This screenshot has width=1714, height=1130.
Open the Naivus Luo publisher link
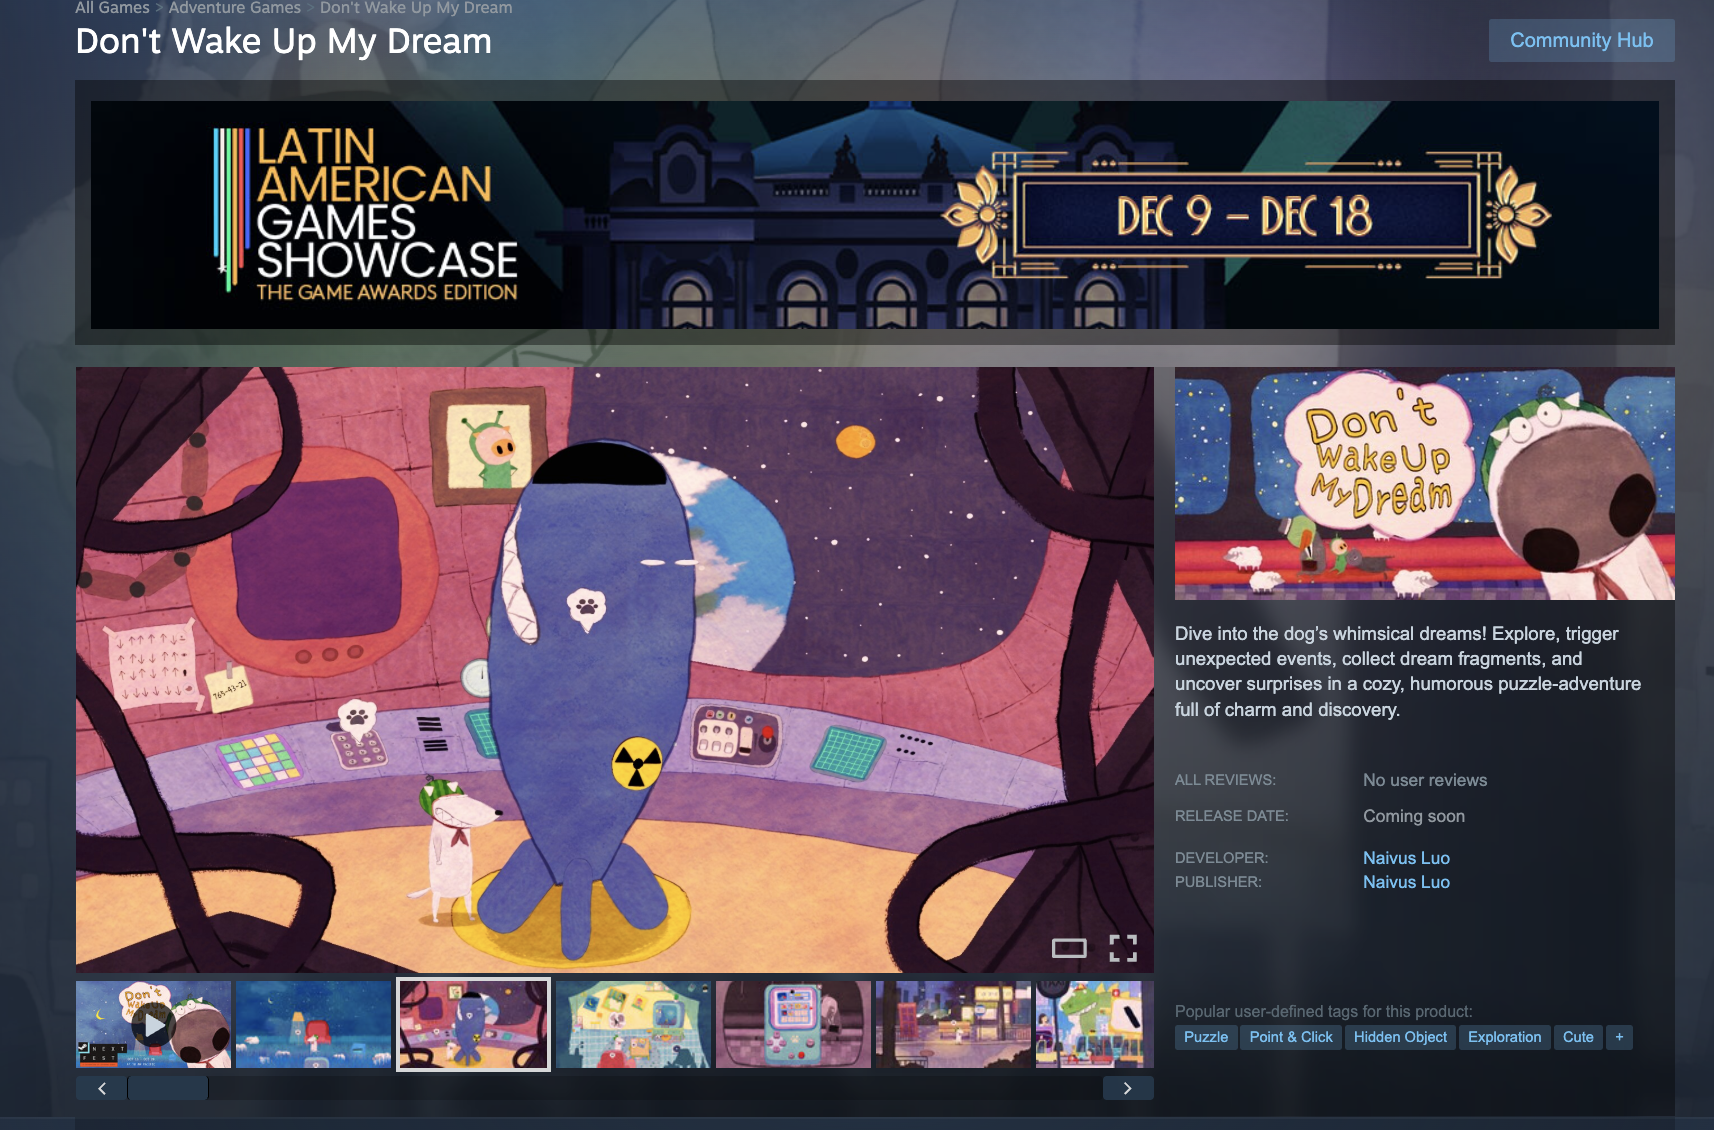tap(1406, 882)
